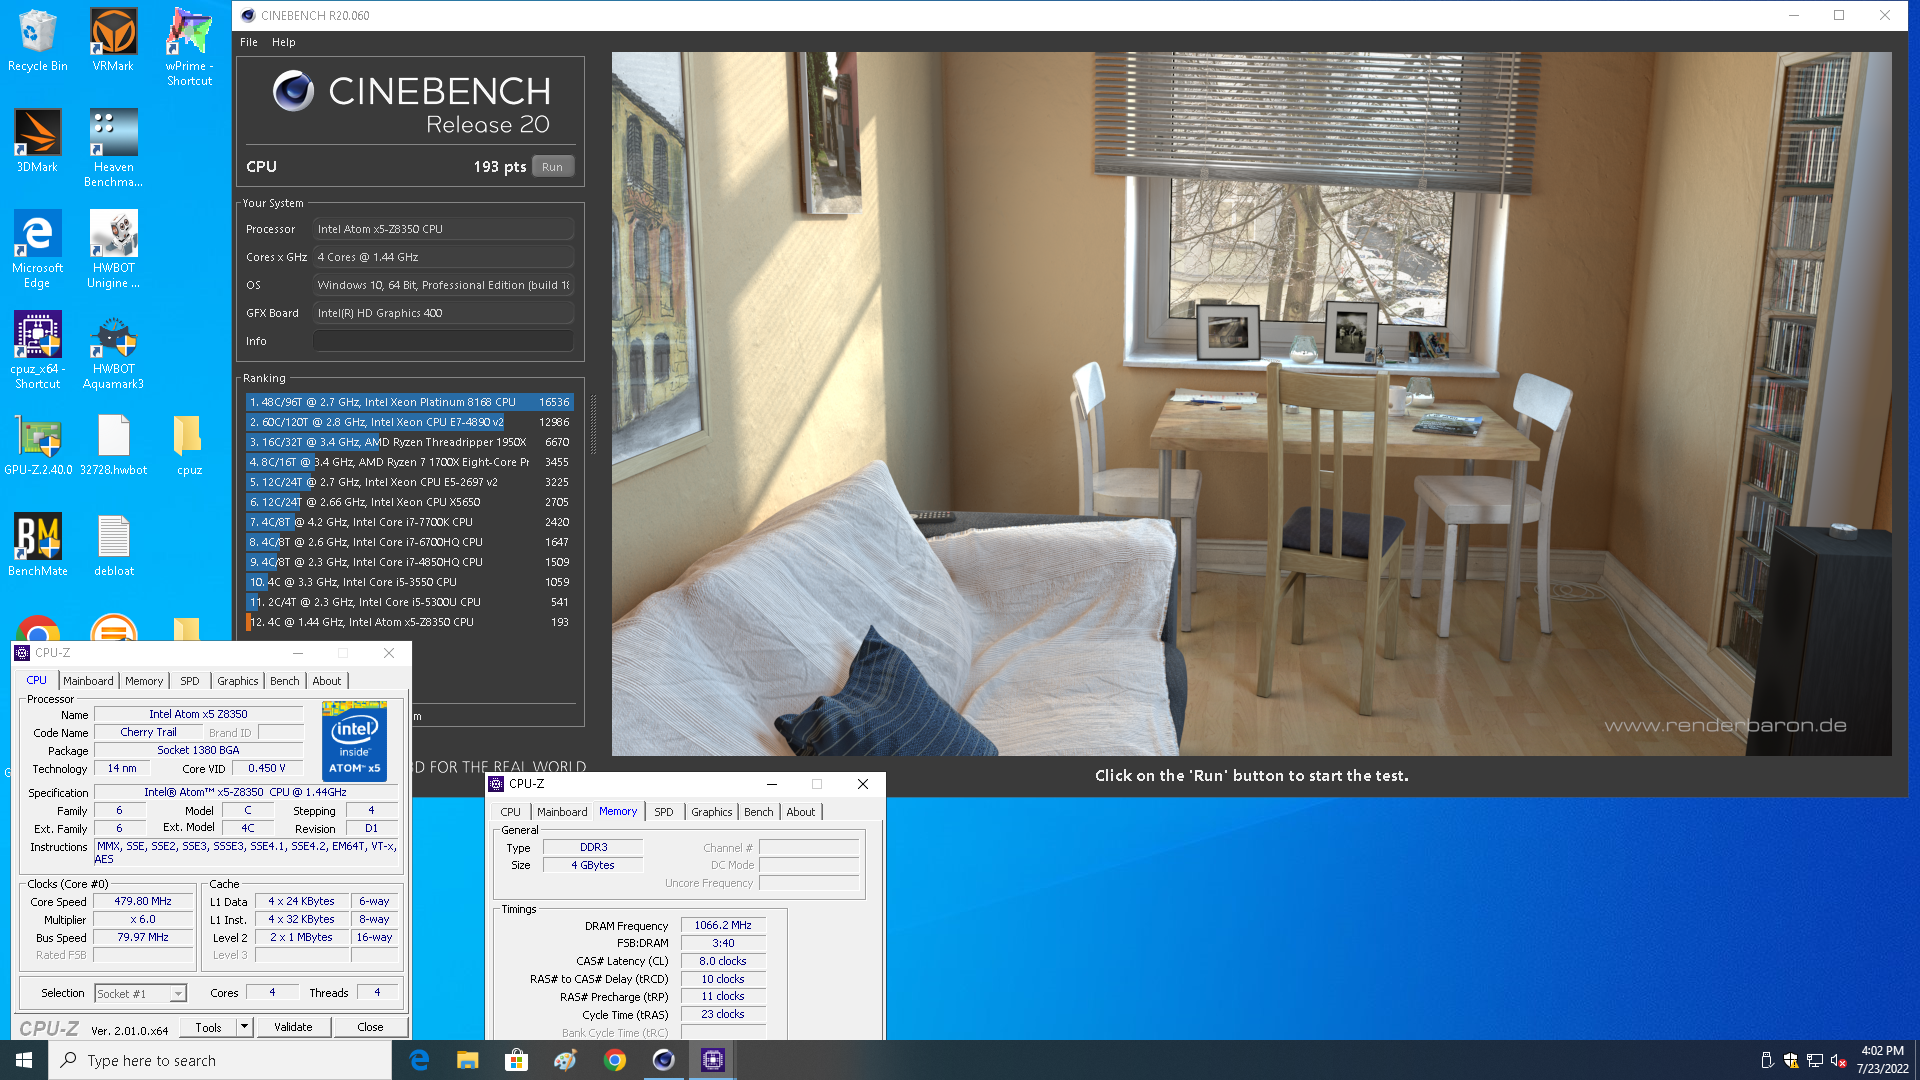This screenshot has width=1920, height=1080.
Task: Open About tab in left CPU-Z window
Action: [327, 681]
